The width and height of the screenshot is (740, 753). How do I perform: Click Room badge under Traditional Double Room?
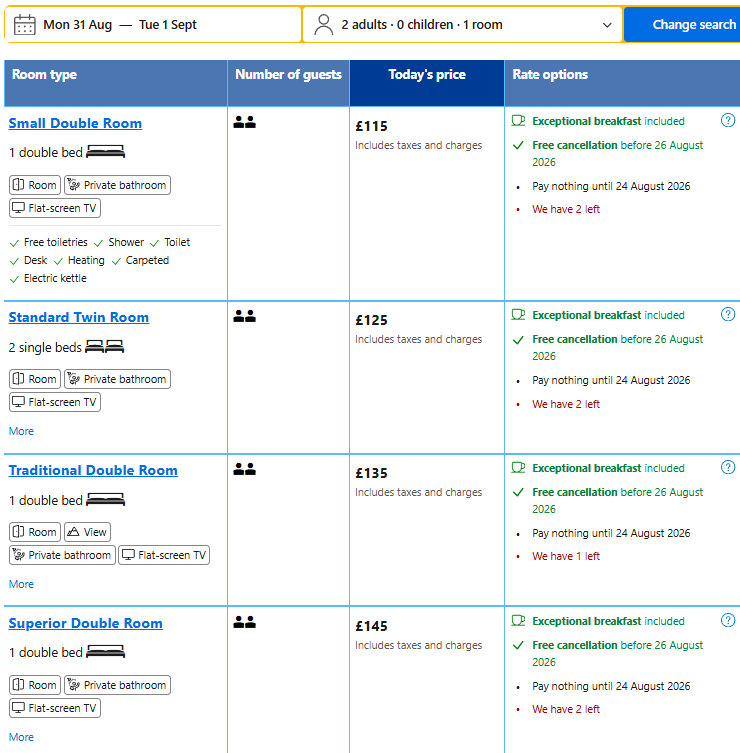pyautogui.click(x=35, y=532)
